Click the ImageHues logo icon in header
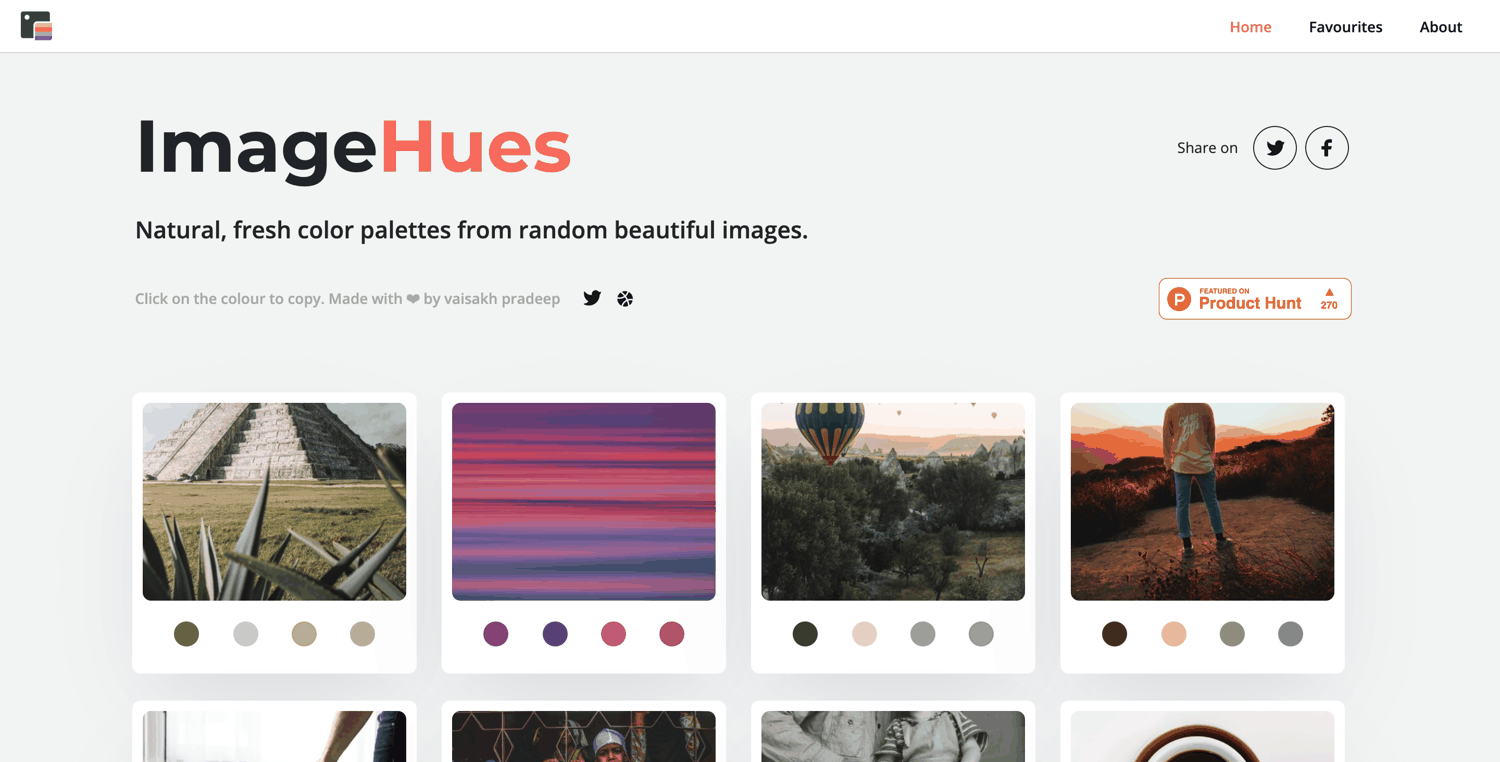This screenshot has height=762, width=1500. pos(36,26)
